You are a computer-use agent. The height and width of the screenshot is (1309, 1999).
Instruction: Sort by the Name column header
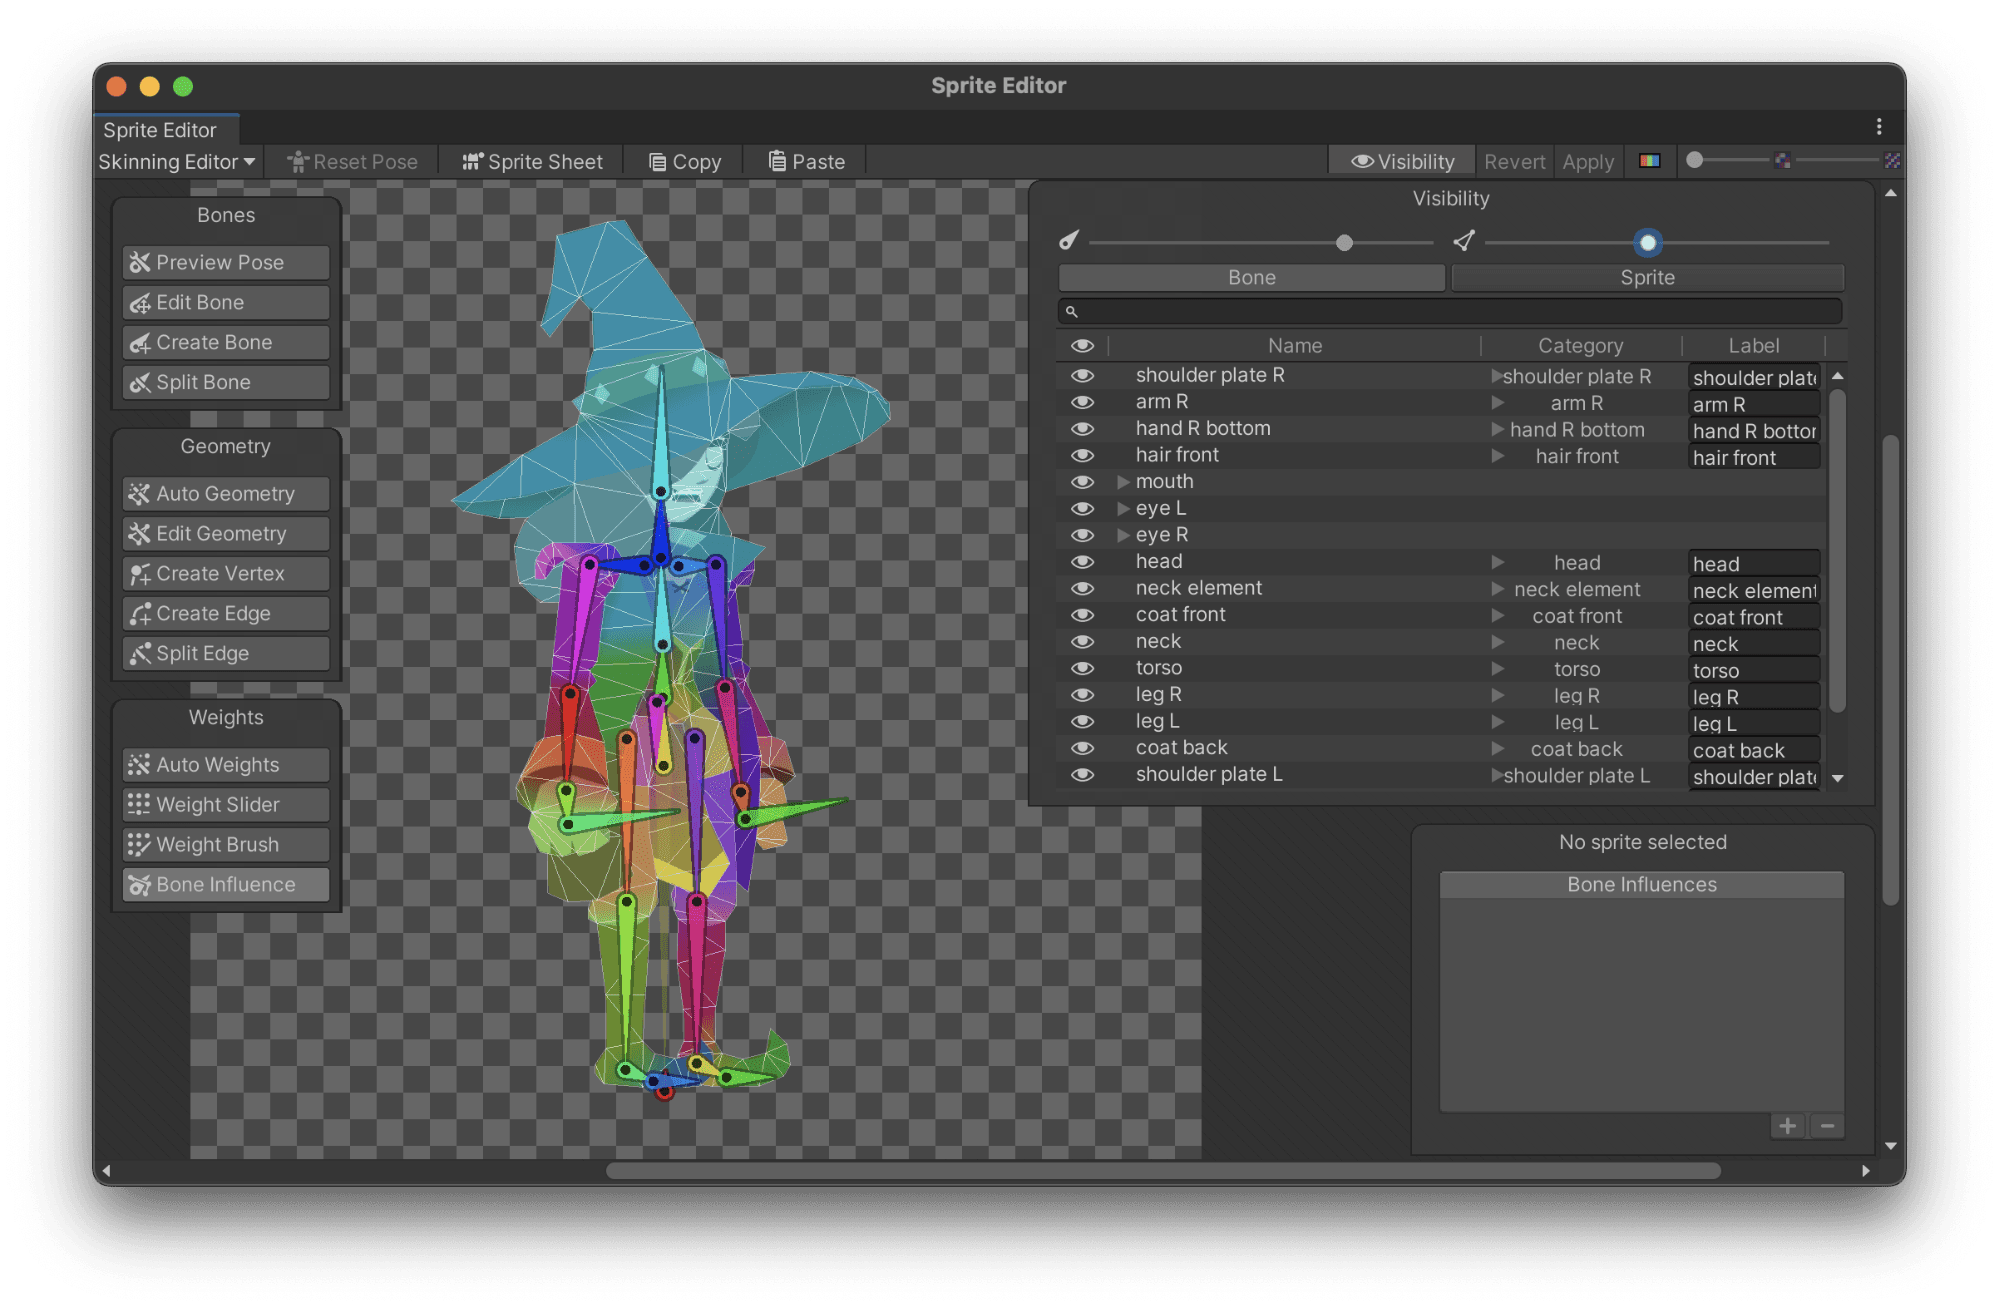pos(1294,345)
